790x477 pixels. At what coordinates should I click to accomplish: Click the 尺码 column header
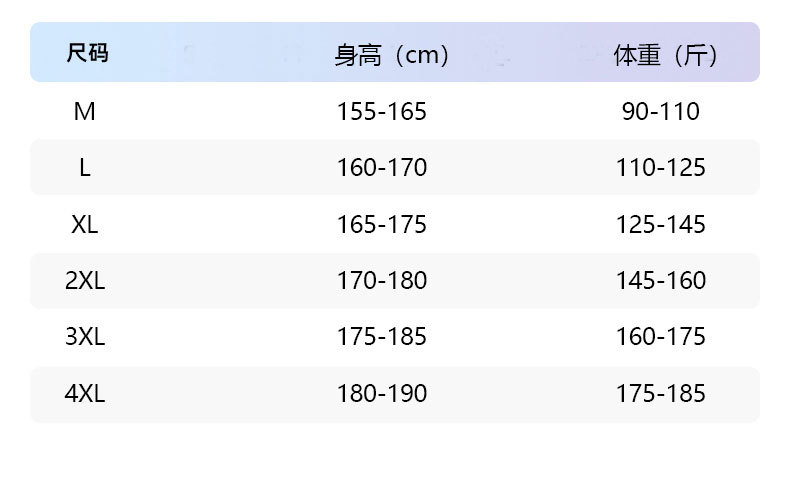(87, 53)
